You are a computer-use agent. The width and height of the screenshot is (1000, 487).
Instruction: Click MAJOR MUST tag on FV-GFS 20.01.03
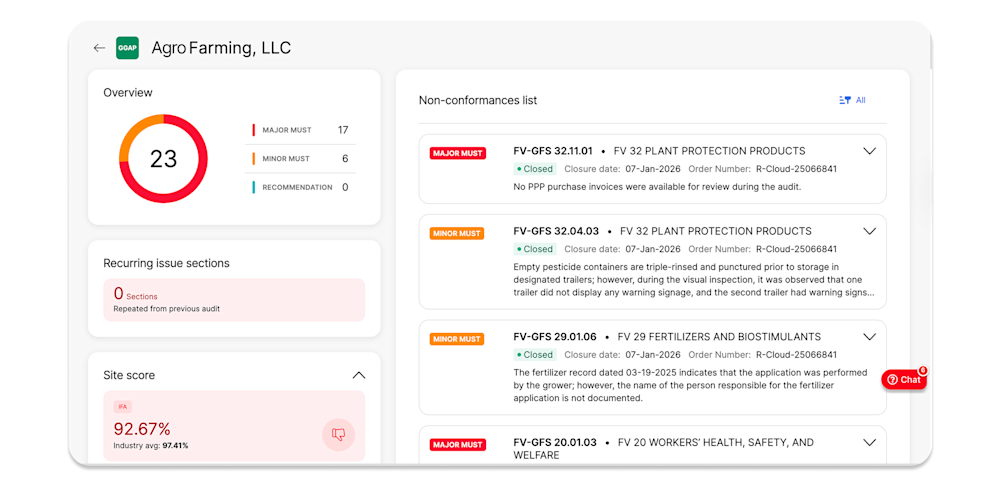coord(457,444)
